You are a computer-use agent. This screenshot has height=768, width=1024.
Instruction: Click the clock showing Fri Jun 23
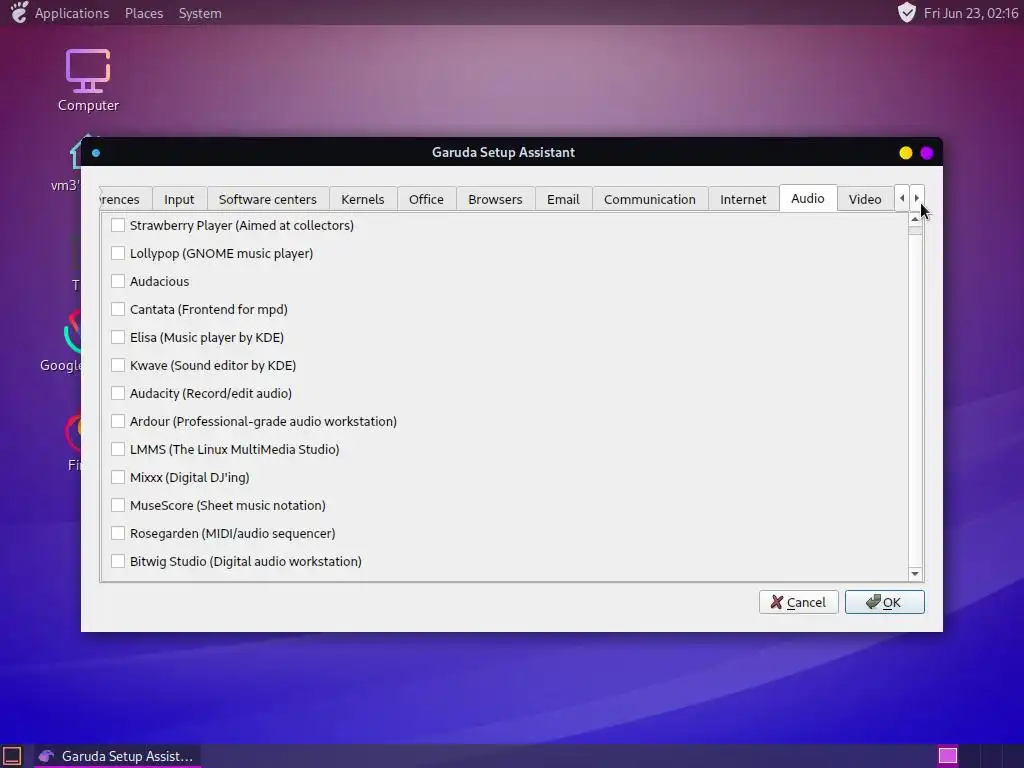[x=970, y=13]
